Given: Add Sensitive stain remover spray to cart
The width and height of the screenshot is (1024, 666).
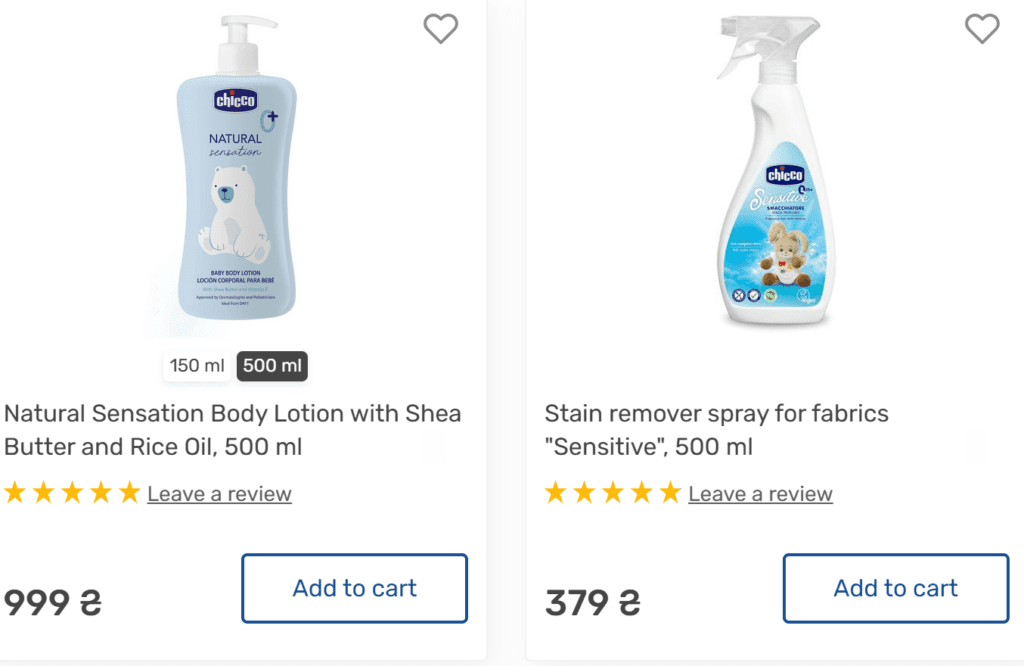Looking at the screenshot, I should (895, 588).
